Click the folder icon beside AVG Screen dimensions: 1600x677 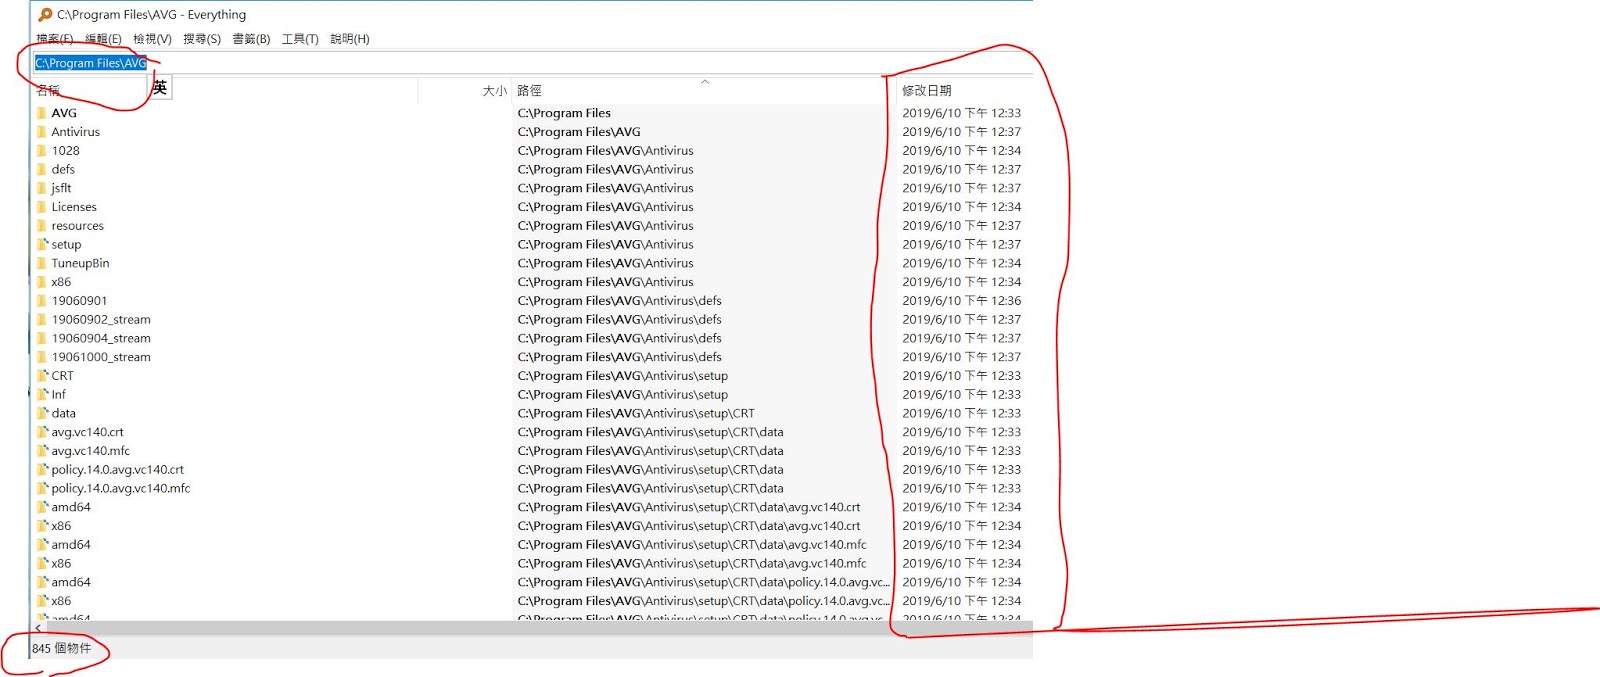[x=42, y=113]
